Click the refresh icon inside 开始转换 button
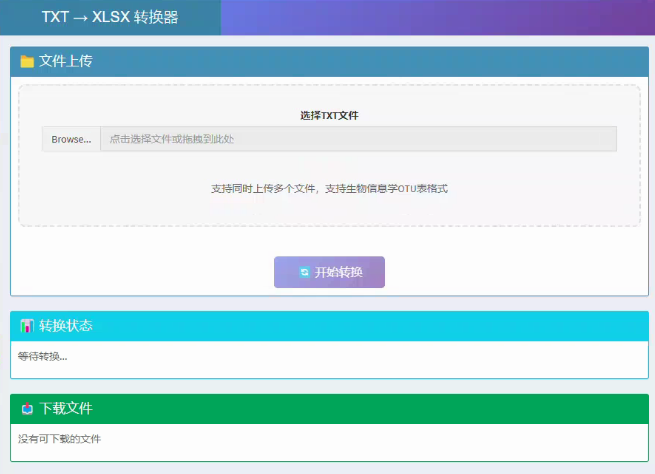The width and height of the screenshot is (655, 474). (x=304, y=272)
